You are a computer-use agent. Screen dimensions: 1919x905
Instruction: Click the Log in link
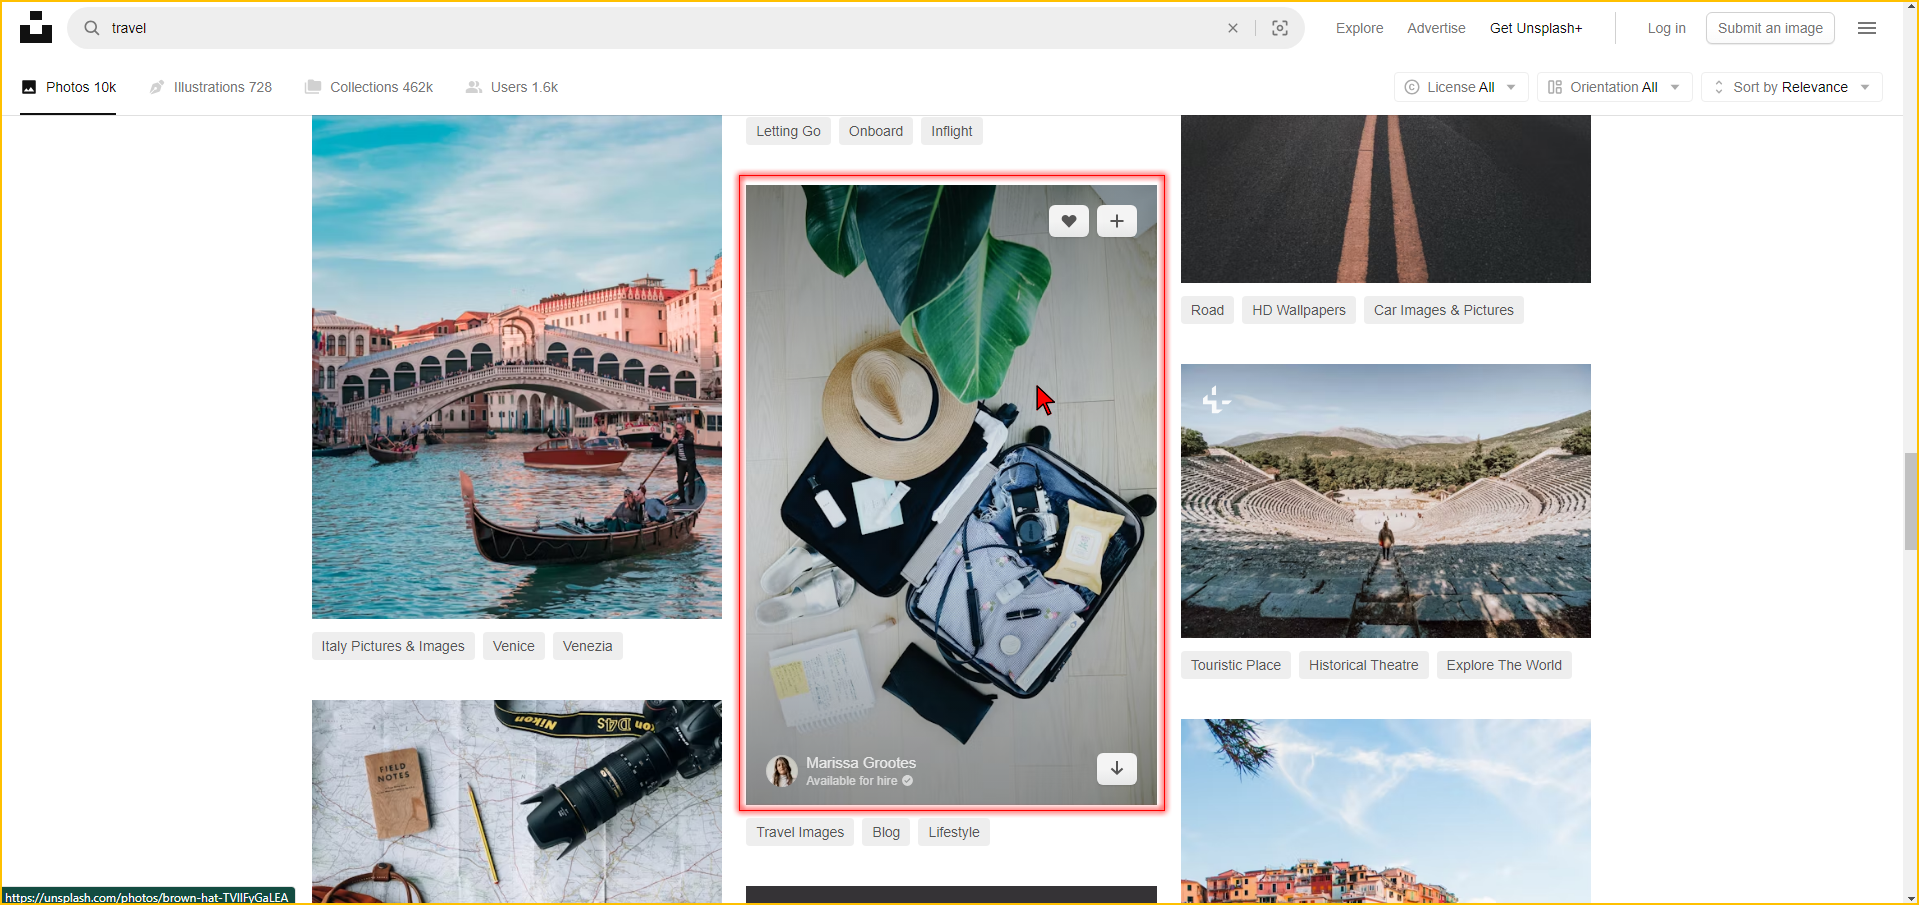tap(1666, 28)
